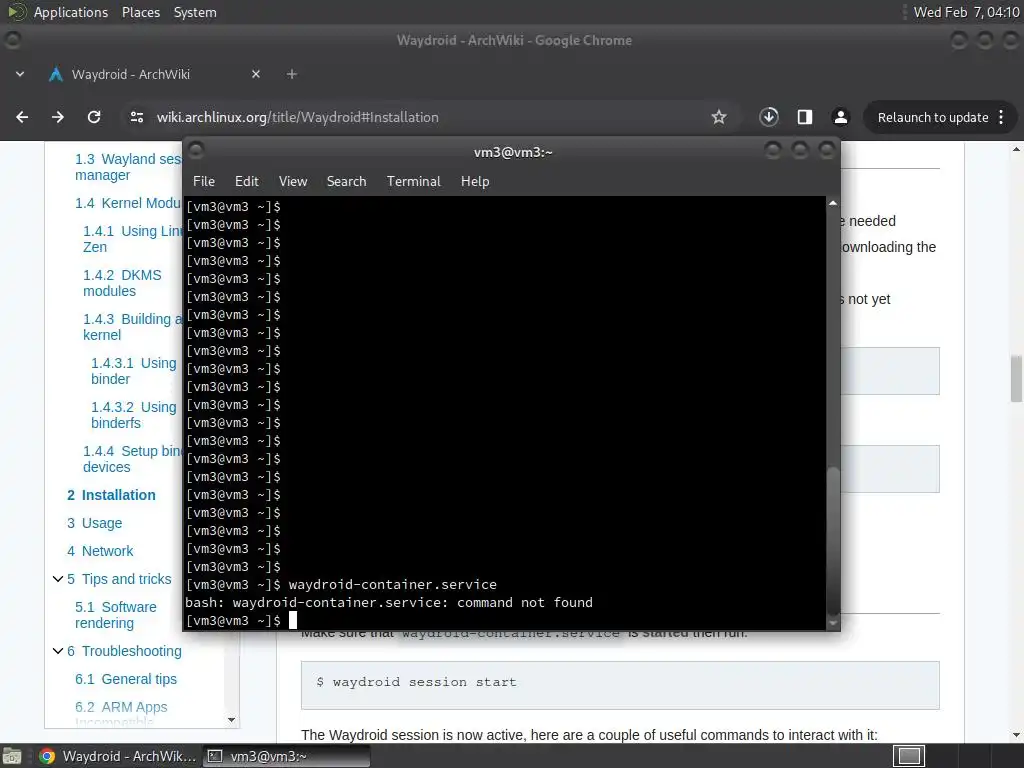The image size is (1024, 768).
Task: Click the terminal scrollbar up arrow
Action: [x=833, y=203]
